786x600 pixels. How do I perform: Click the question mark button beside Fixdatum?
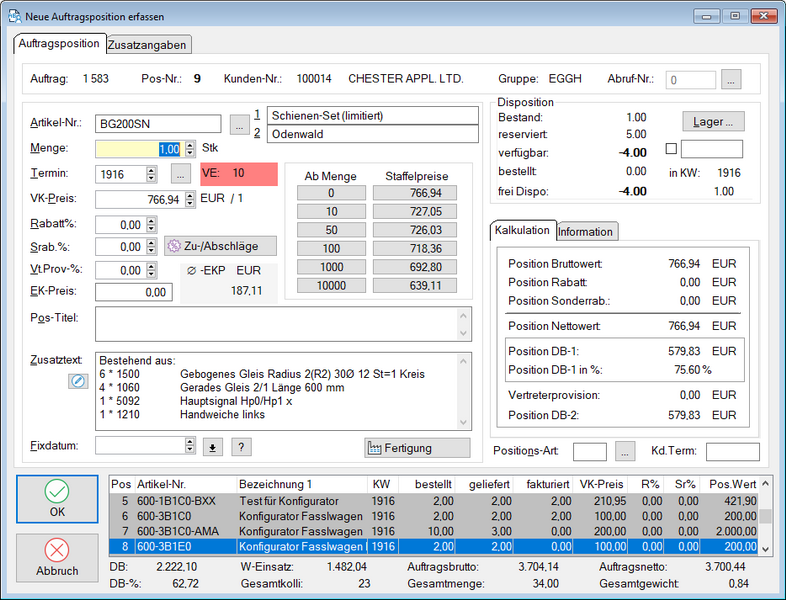coord(241,447)
